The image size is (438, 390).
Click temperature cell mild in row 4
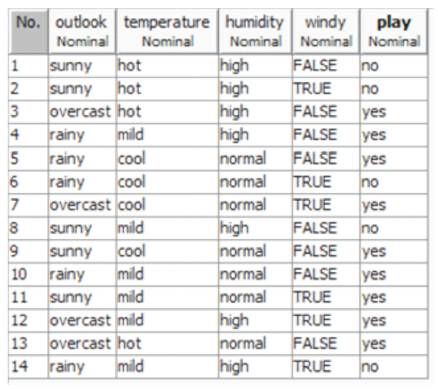point(167,135)
